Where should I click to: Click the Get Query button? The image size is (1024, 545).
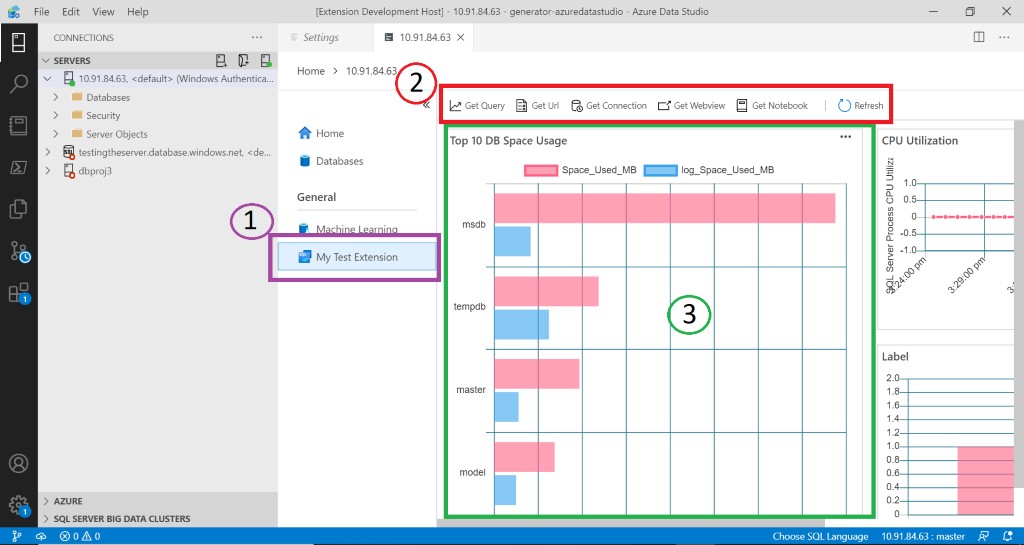click(477, 106)
